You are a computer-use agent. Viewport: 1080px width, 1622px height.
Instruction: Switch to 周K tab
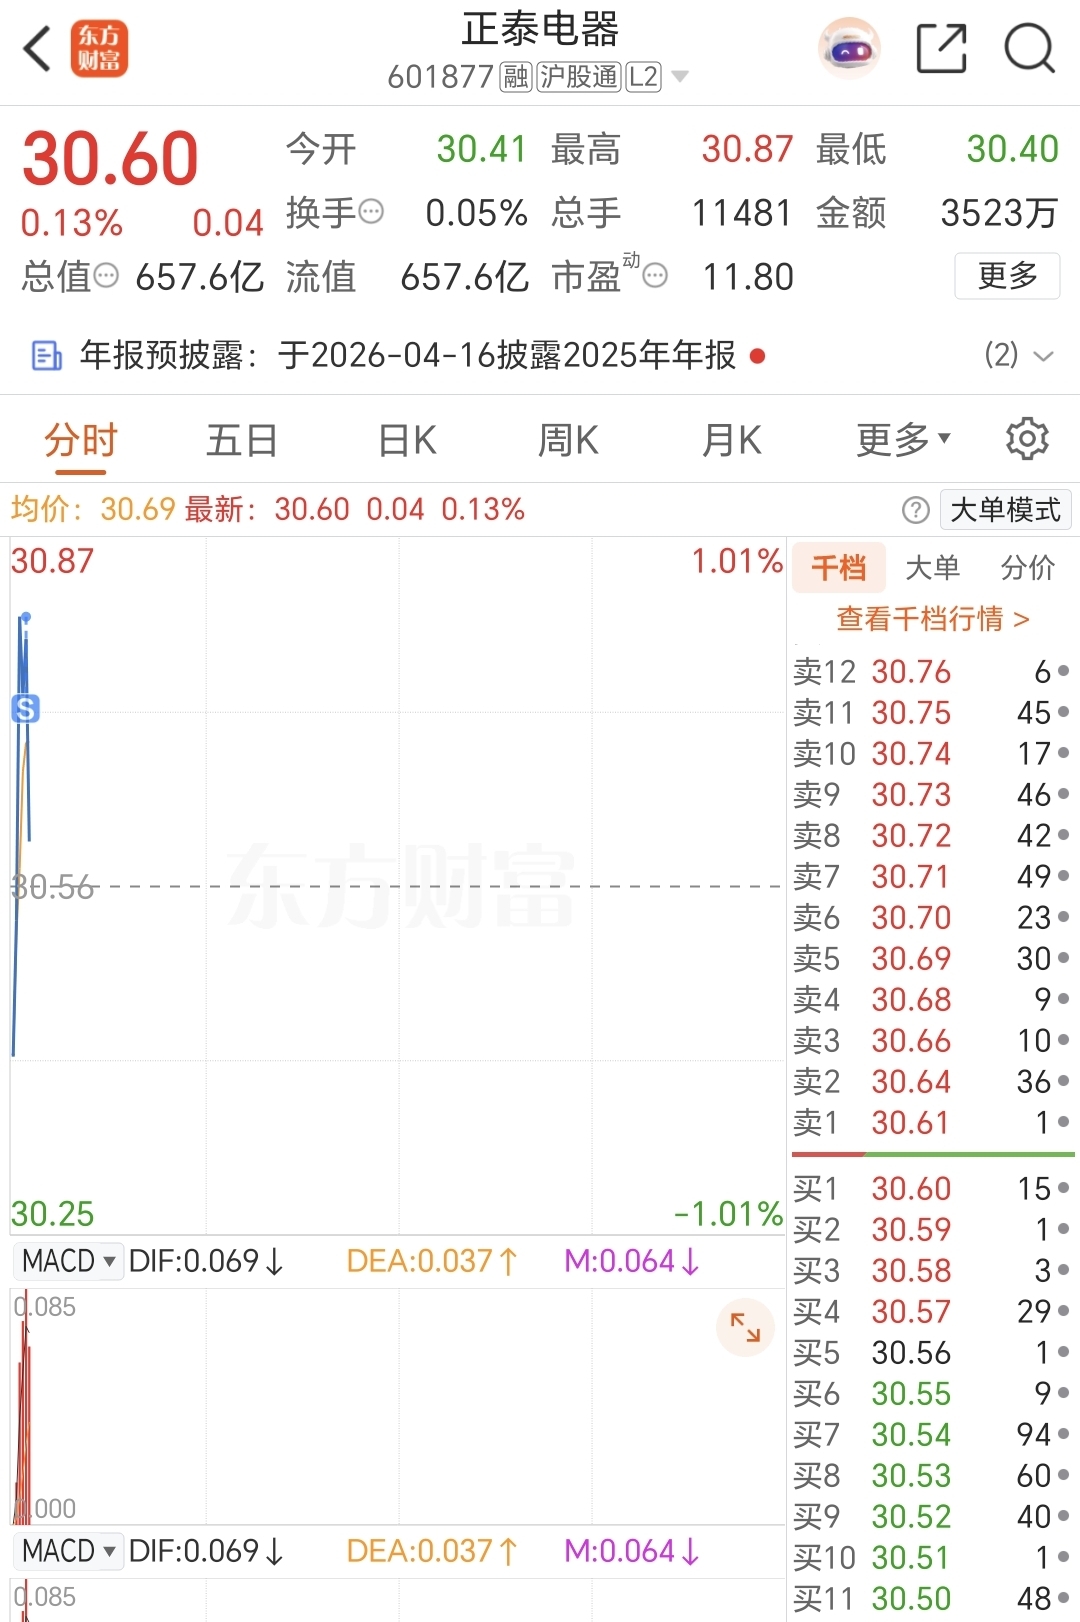pyautogui.click(x=568, y=440)
